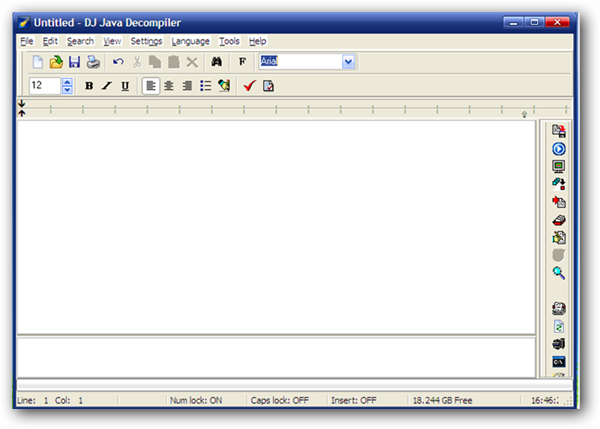Click the font size field showing 12
The height and width of the screenshot is (429, 600).
coord(45,85)
